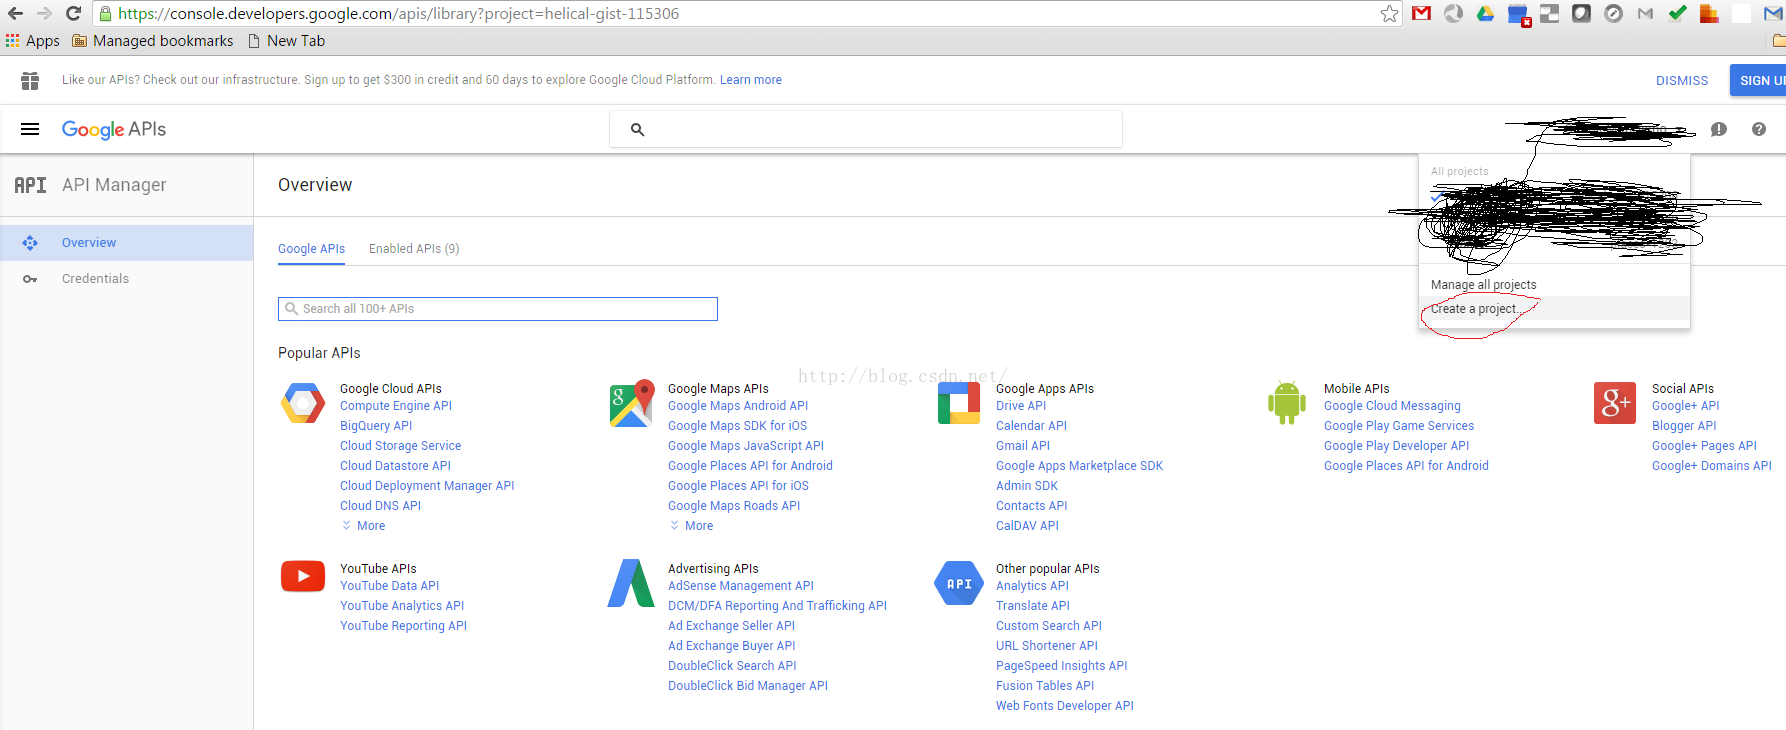Screen dimensions: 1786x730
Task: Select Overview in the sidebar
Action: pos(127,243)
